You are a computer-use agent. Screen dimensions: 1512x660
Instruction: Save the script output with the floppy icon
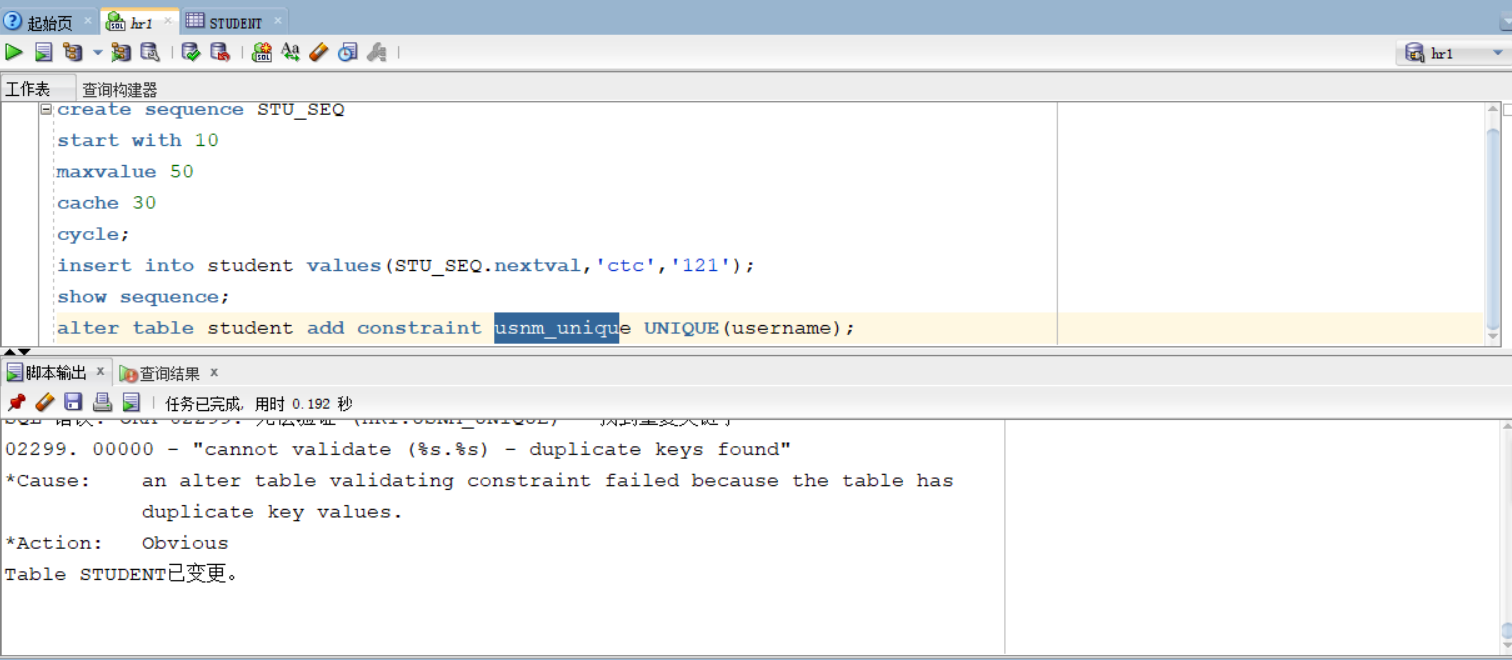73,402
